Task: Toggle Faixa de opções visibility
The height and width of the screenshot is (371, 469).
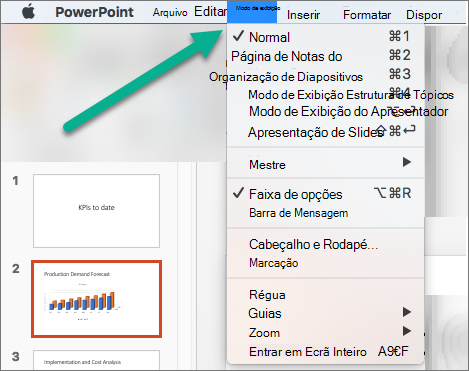Action: (x=325, y=194)
